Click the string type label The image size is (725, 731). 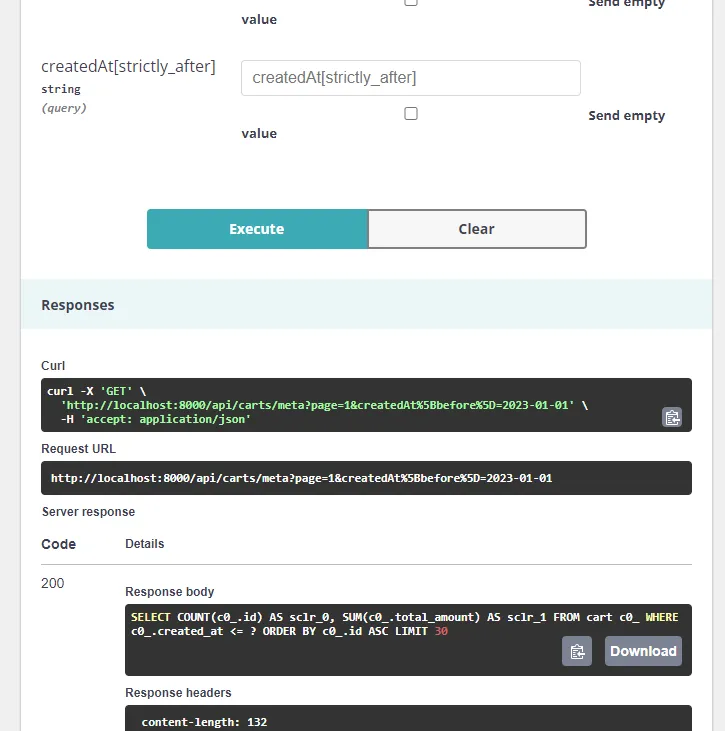[x=61, y=89]
